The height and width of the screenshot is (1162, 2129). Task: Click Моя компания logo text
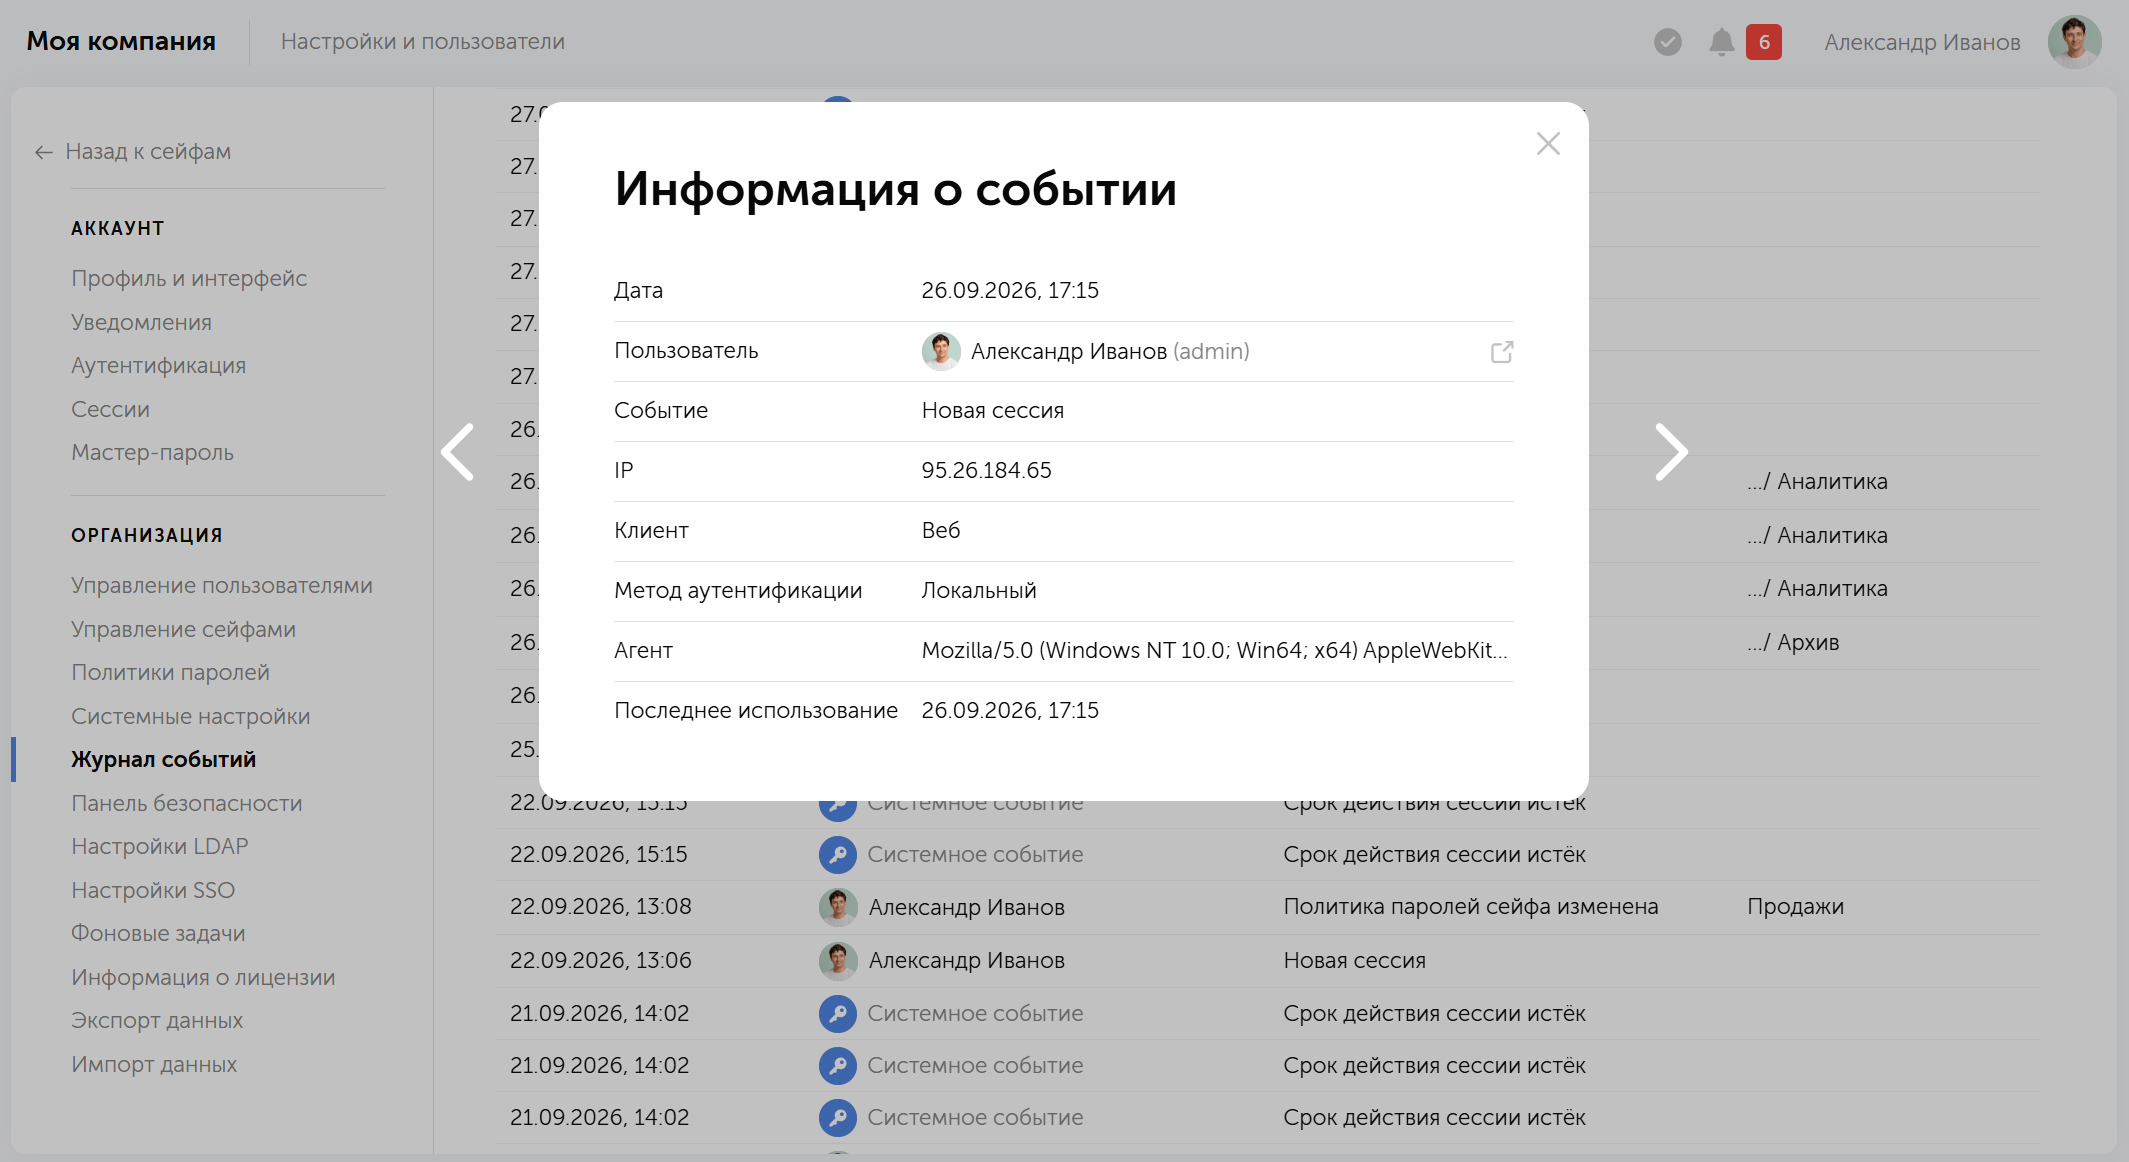[121, 42]
